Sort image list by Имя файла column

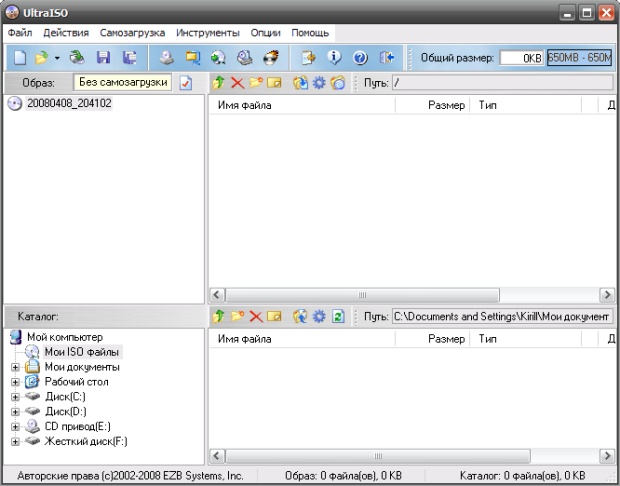coord(302,105)
